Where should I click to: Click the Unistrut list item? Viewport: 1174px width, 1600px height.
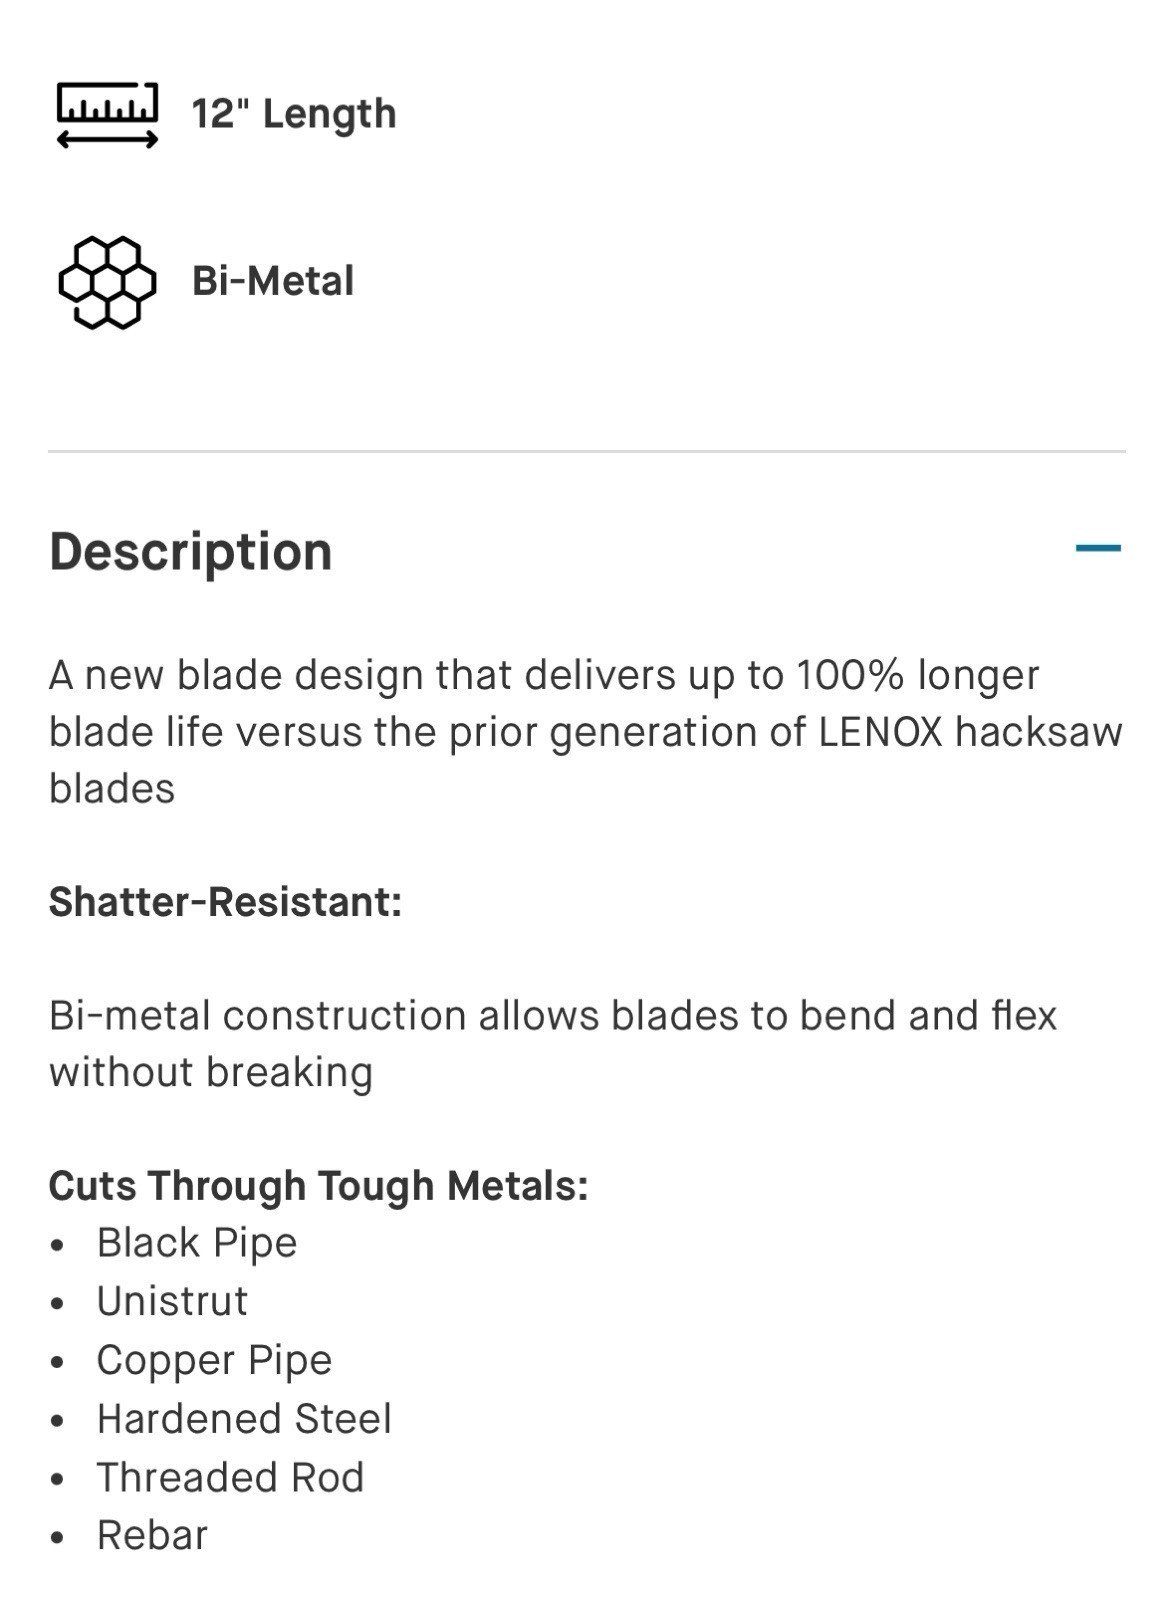(x=172, y=1301)
